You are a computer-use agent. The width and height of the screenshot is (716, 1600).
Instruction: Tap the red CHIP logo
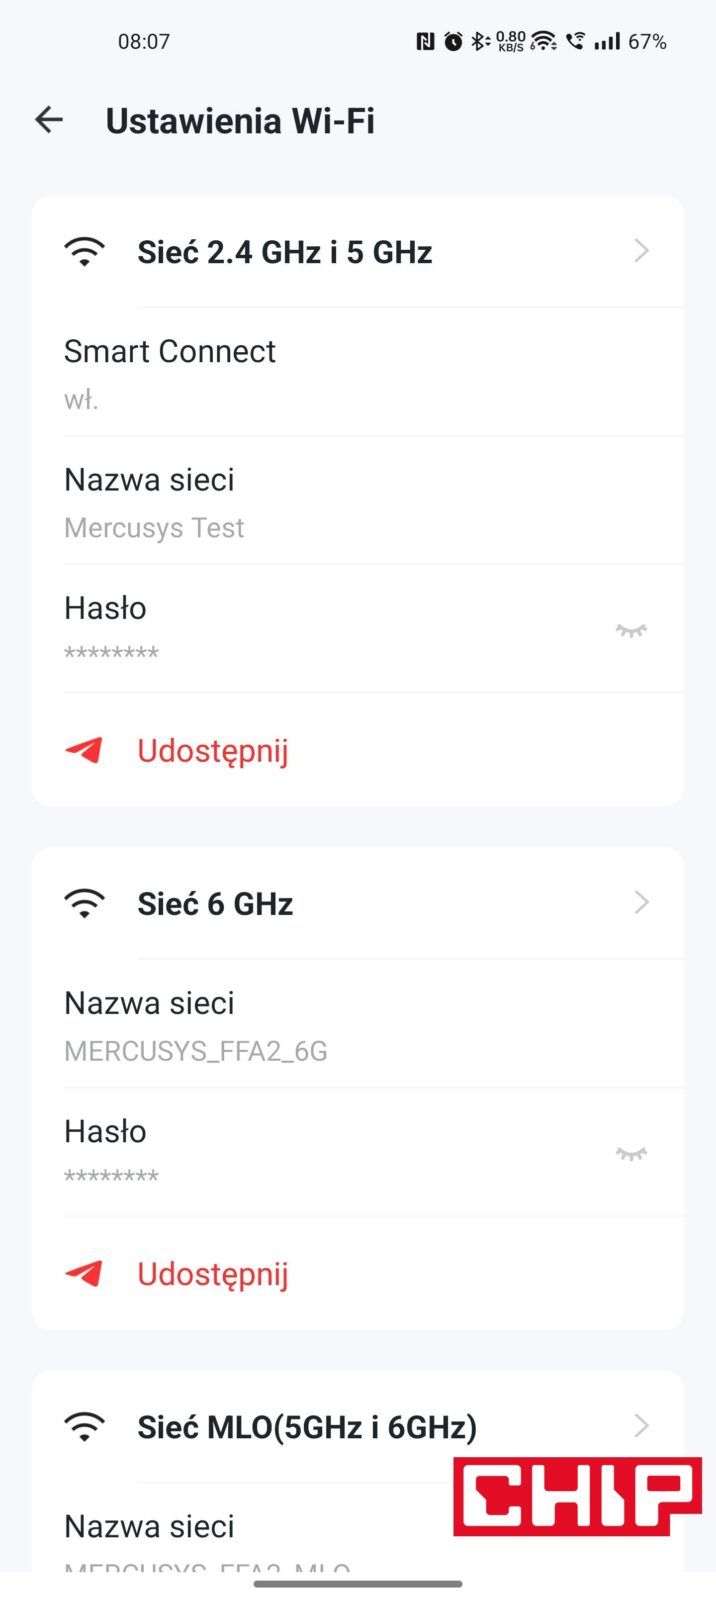point(577,1496)
